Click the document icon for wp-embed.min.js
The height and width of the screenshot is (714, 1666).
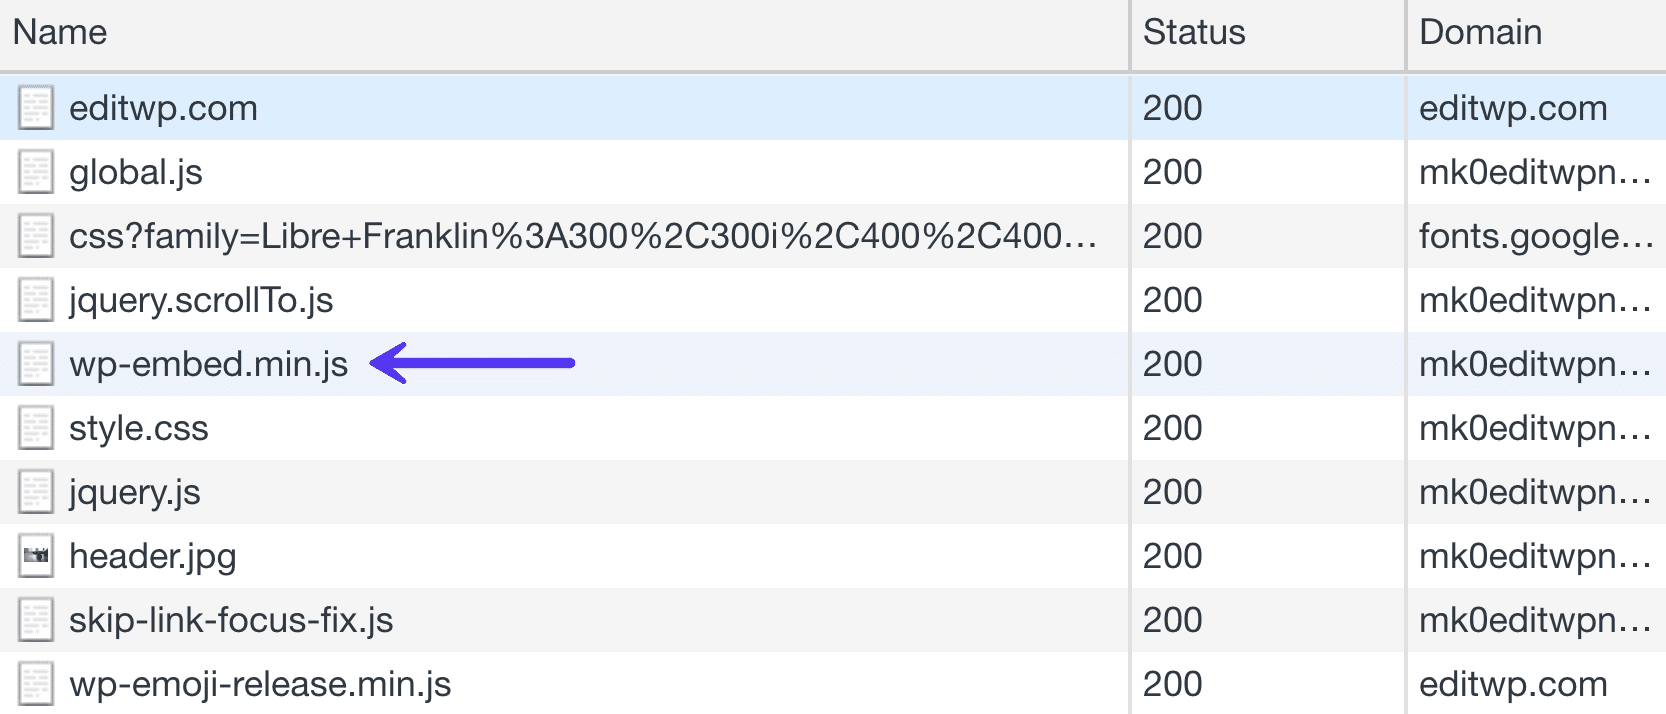35,364
